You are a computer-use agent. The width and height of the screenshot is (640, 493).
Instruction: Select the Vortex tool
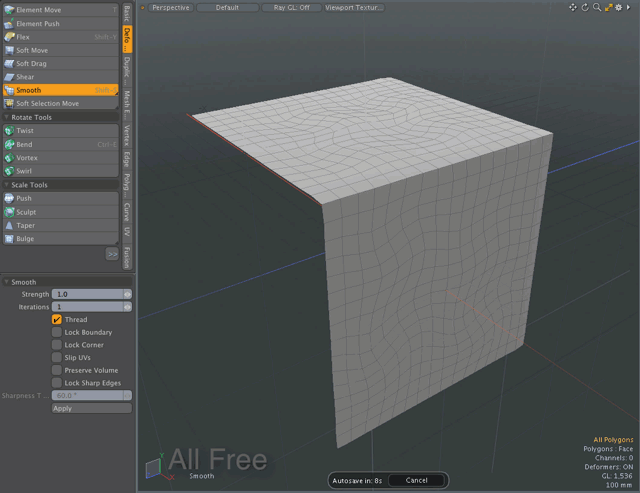60,158
